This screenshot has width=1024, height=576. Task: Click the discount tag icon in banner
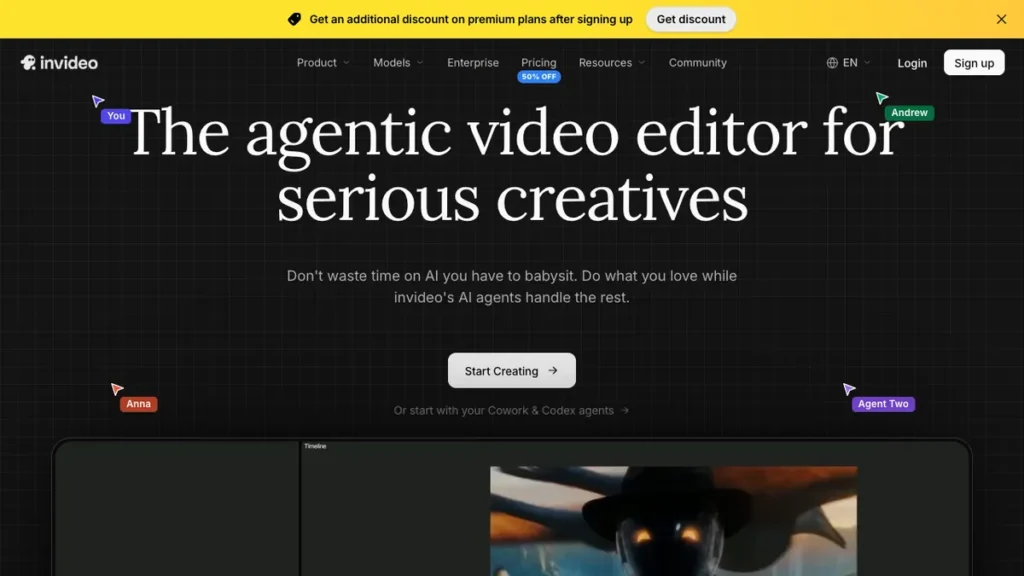[295, 19]
